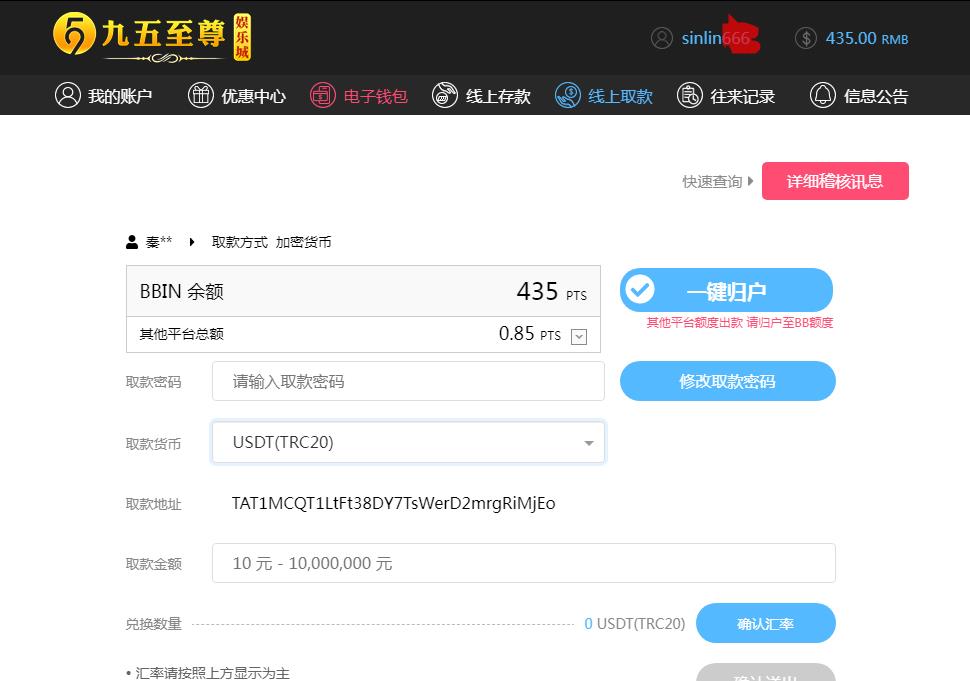970x681 pixels.
Task: Click the 线上取款 withdrawal icon
Action: click(567, 95)
